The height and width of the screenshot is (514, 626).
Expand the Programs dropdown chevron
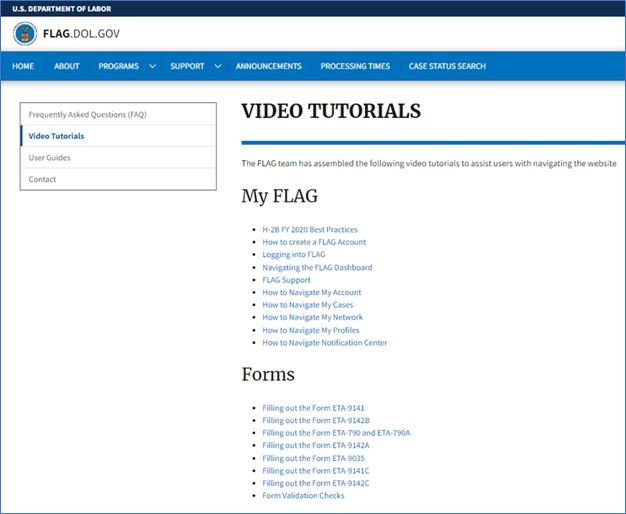(152, 67)
